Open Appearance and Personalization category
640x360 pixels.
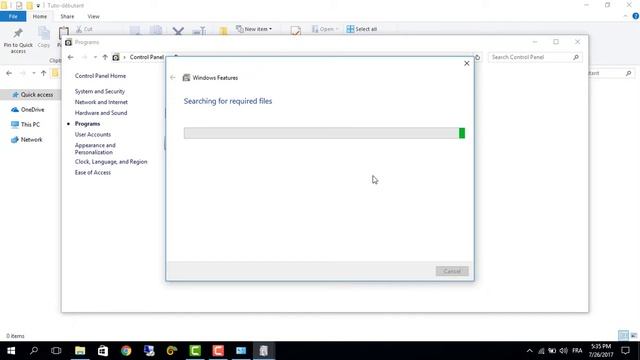tap(95, 149)
